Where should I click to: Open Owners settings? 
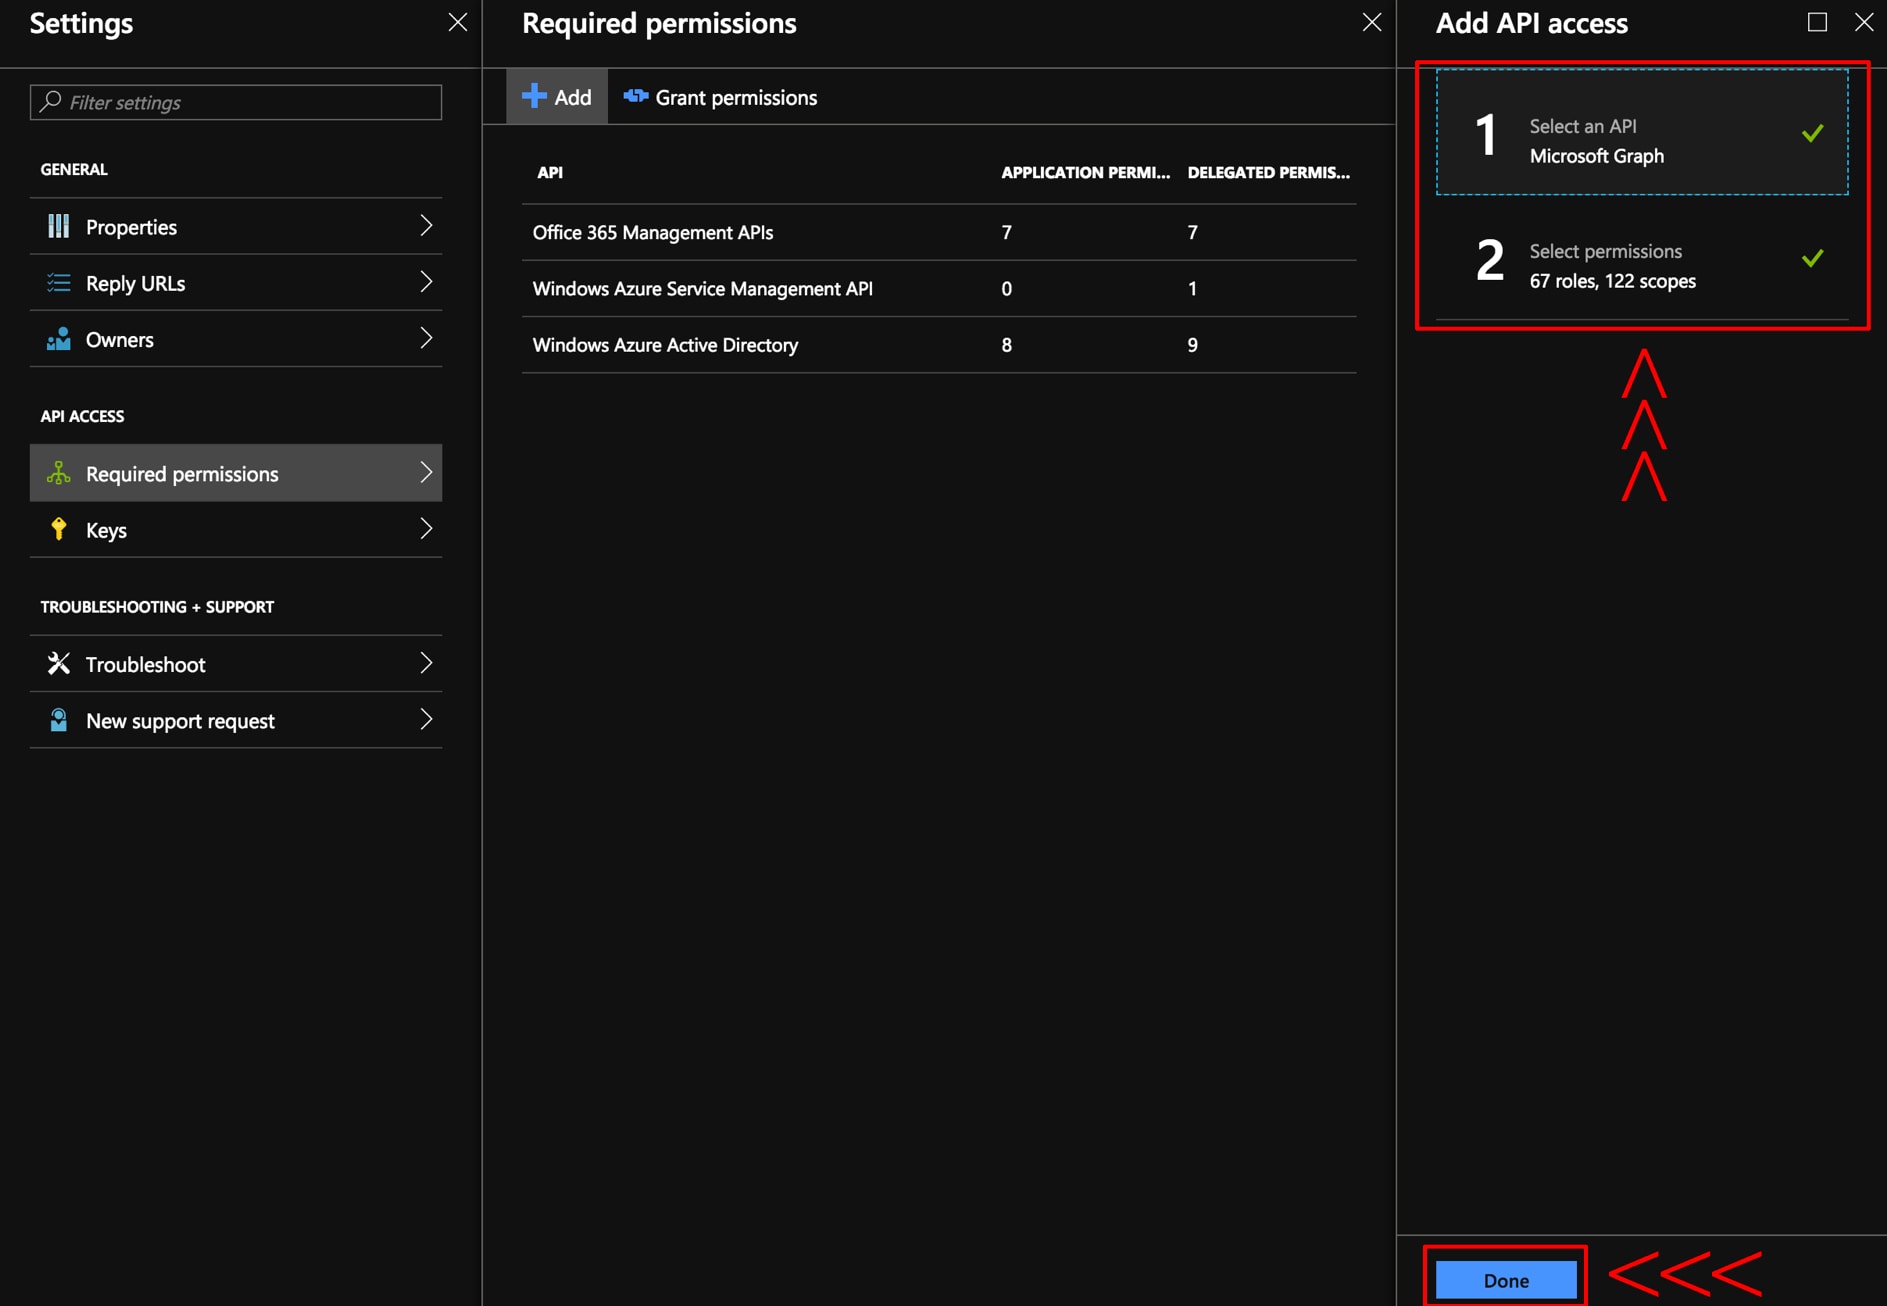(x=236, y=339)
